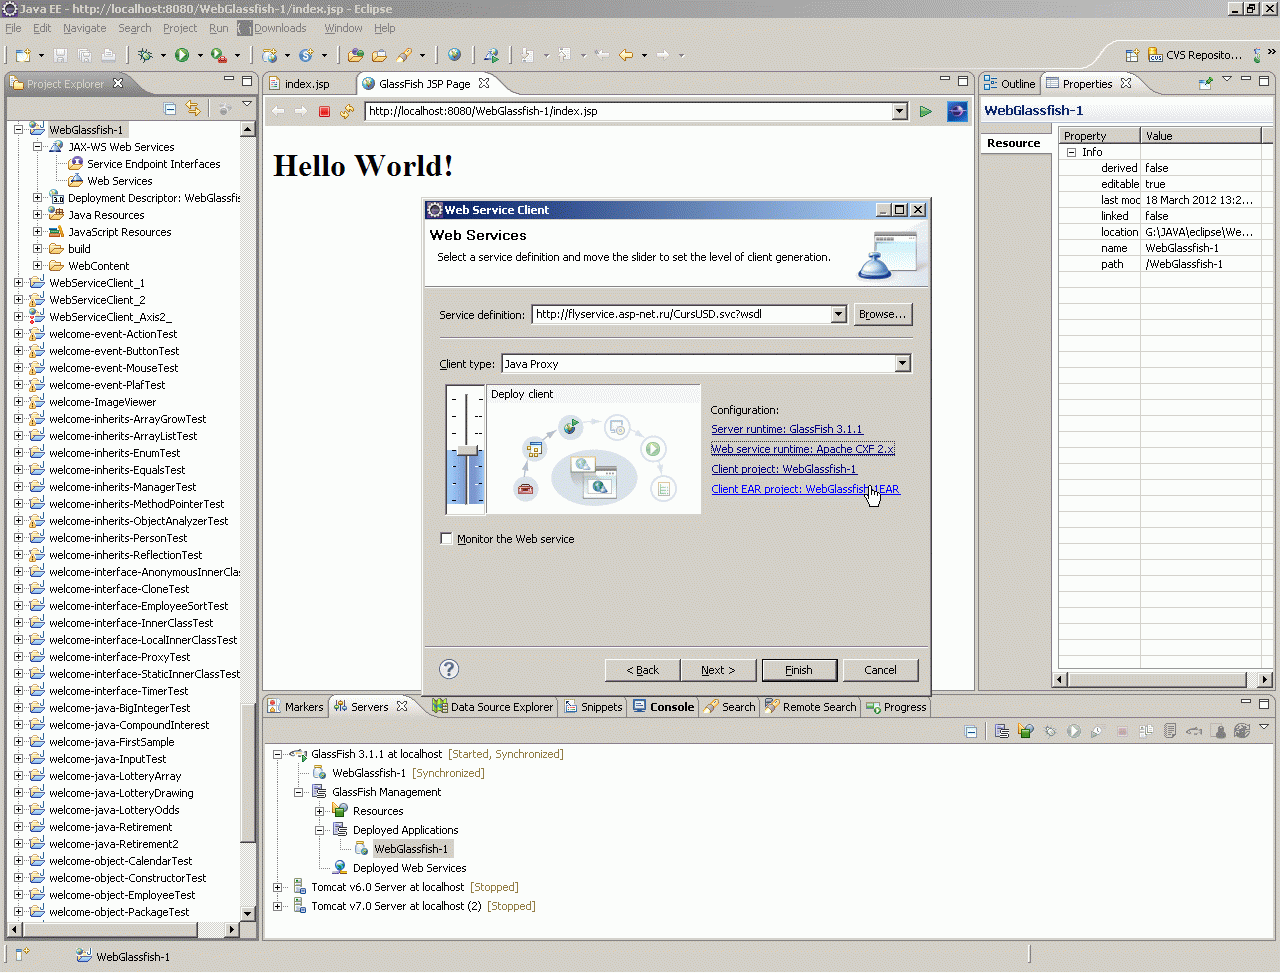Image resolution: width=1280 pixels, height=973 pixels.
Task: Close the Properties view with its X
Action: pos(1126,83)
